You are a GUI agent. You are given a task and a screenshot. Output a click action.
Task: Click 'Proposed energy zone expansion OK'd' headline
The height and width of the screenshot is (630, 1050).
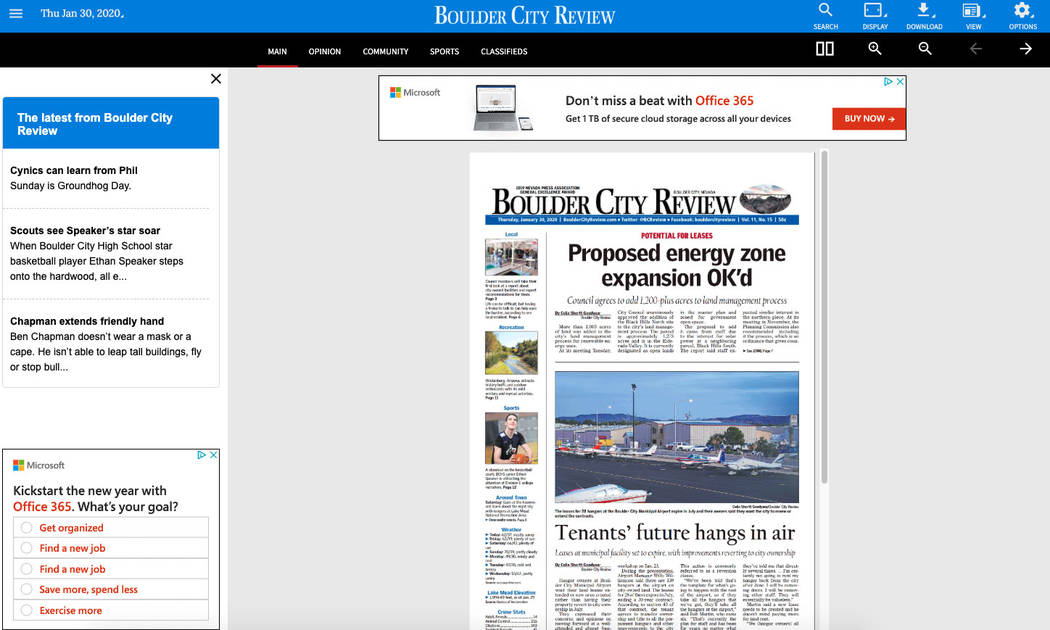coord(676,265)
